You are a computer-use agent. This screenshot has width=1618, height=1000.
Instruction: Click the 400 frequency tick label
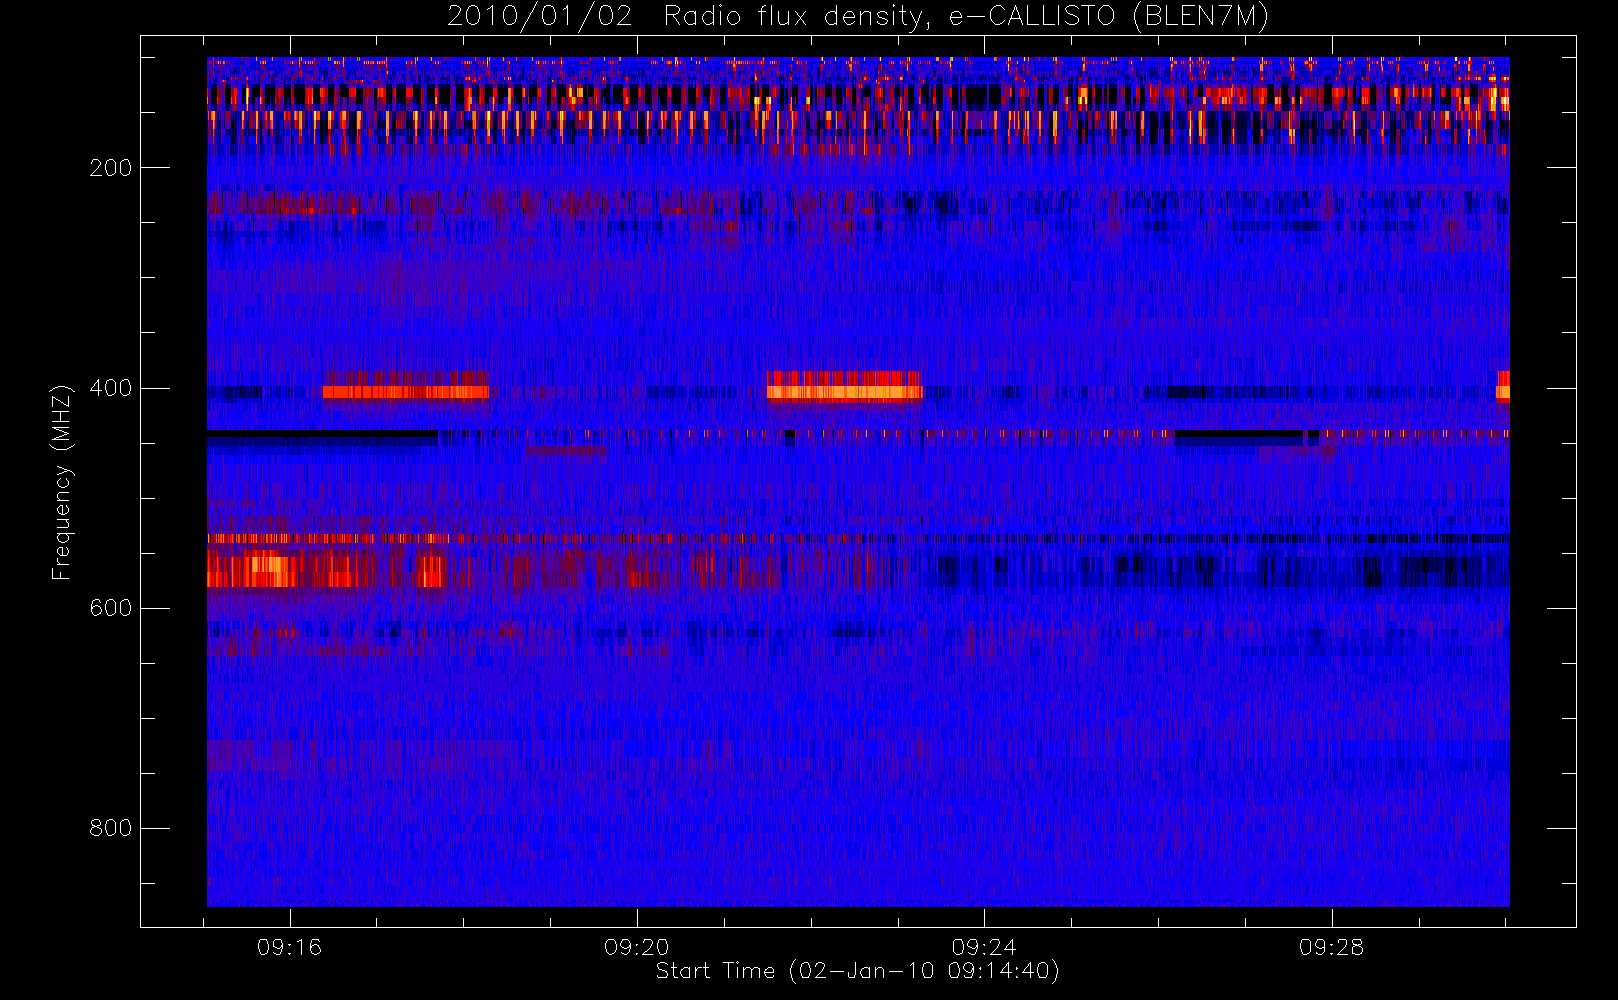coord(110,388)
